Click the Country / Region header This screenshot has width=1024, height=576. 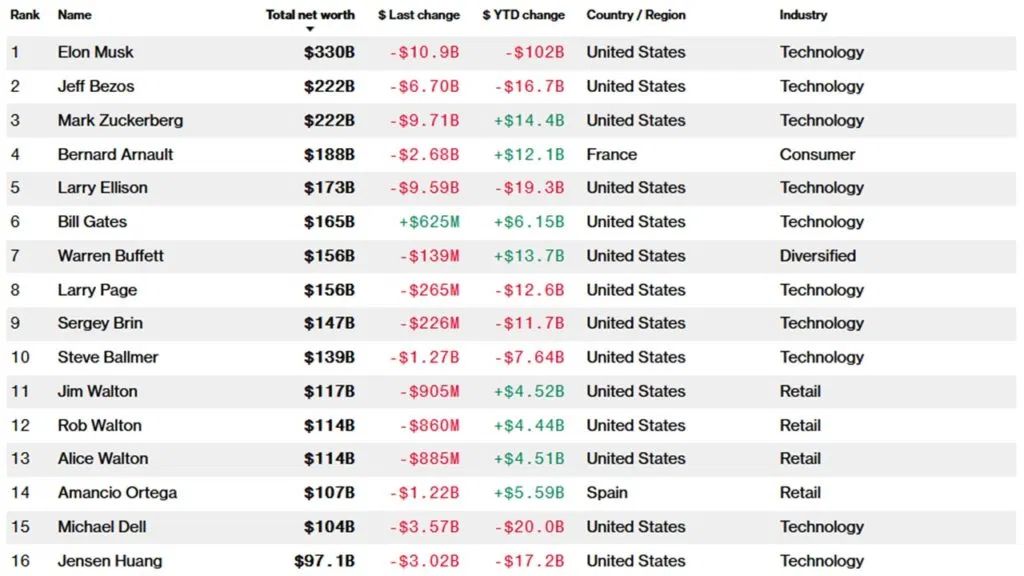click(636, 15)
